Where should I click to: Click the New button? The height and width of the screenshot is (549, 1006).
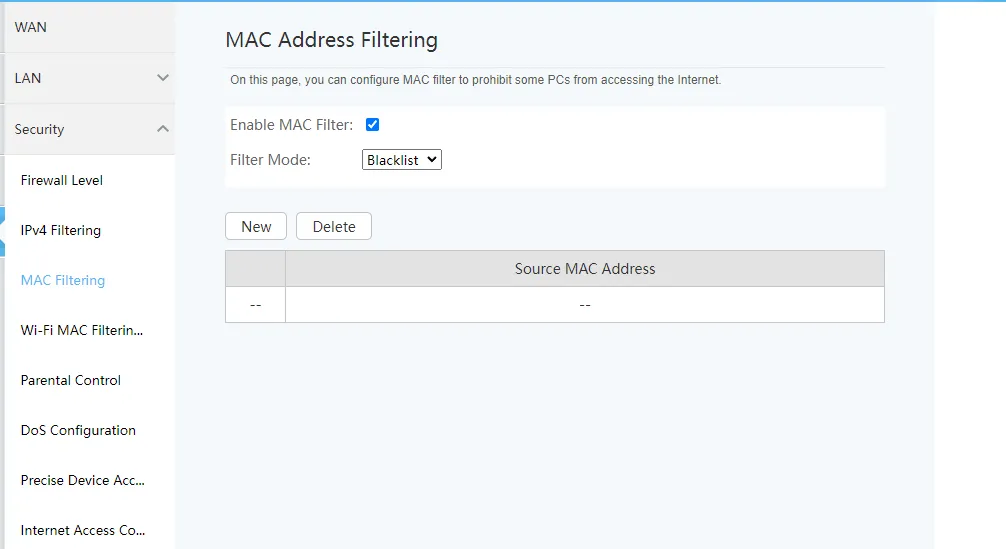(256, 226)
